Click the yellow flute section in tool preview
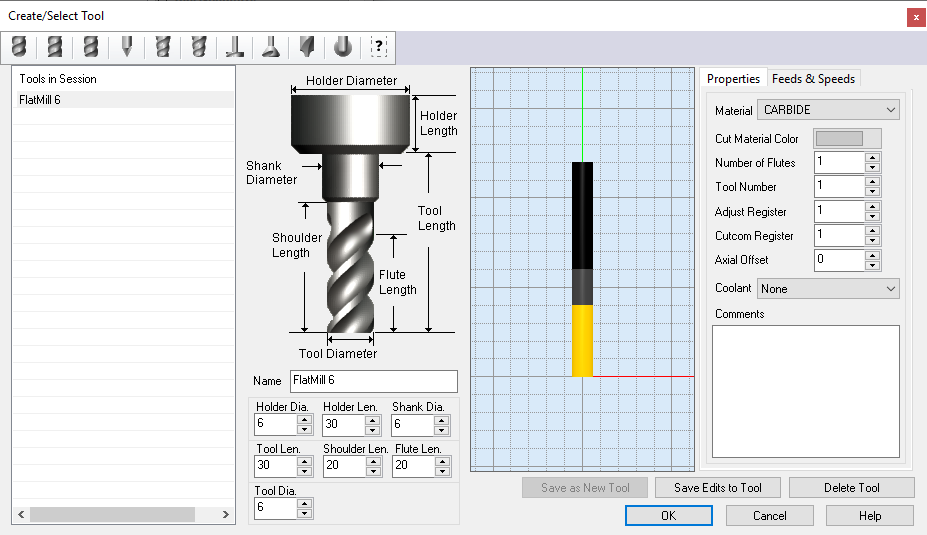 point(582,341)
